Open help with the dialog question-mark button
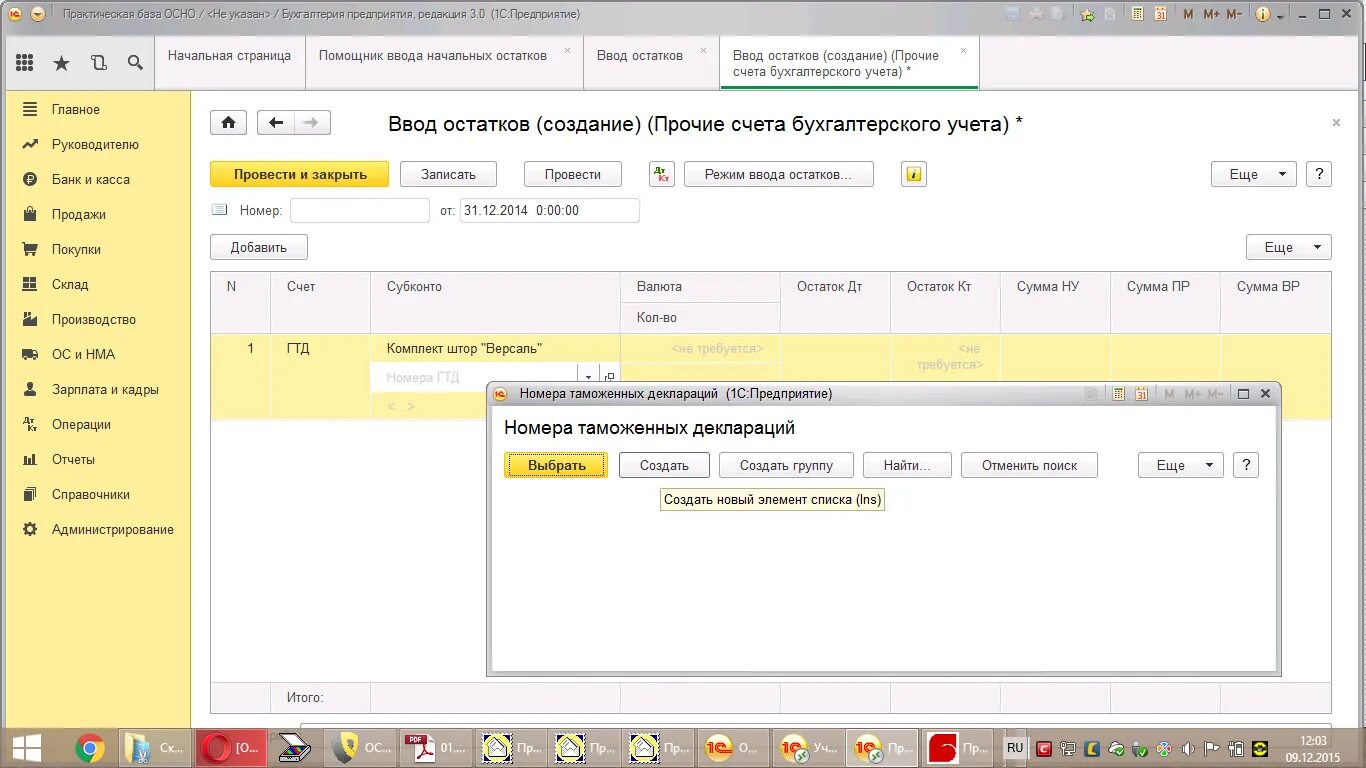Screen dimensions: 1366x768 coord(1245,465)
